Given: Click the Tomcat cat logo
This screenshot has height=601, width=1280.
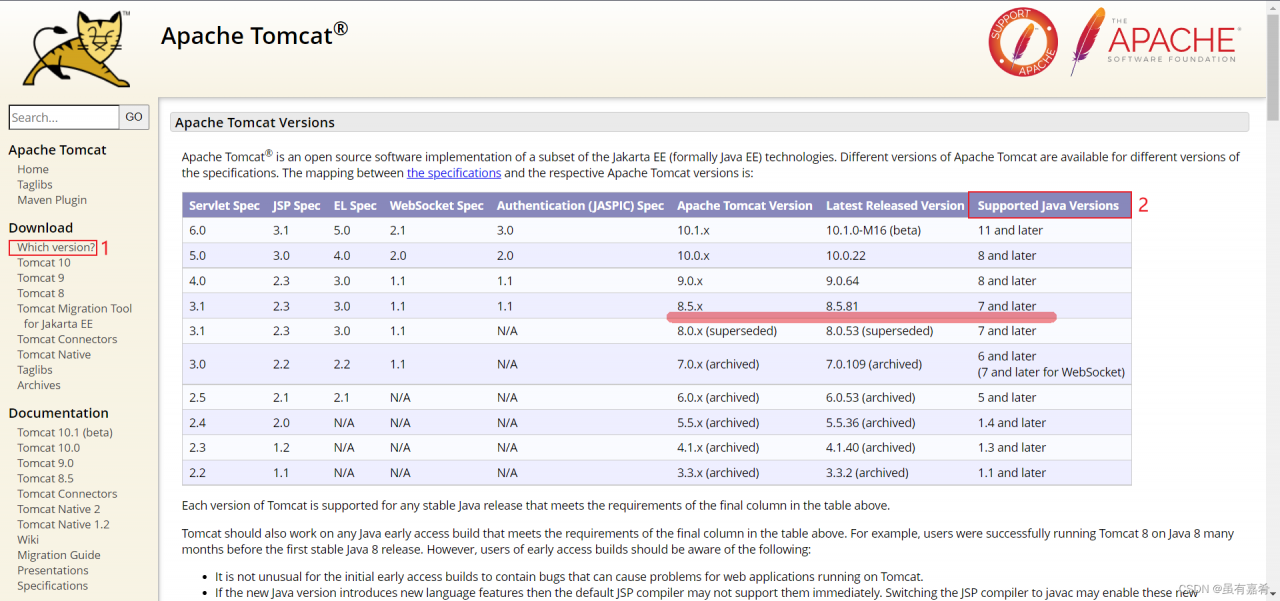Looking at the screenshot, I should tap(77, 50).
